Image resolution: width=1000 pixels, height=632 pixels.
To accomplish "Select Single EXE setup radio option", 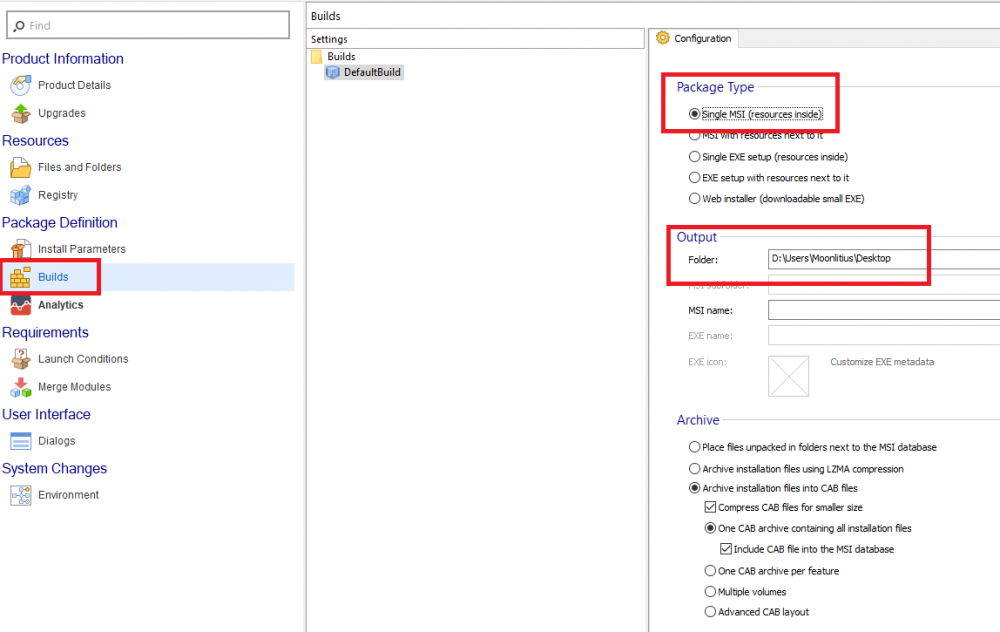I will click(695, 157).
